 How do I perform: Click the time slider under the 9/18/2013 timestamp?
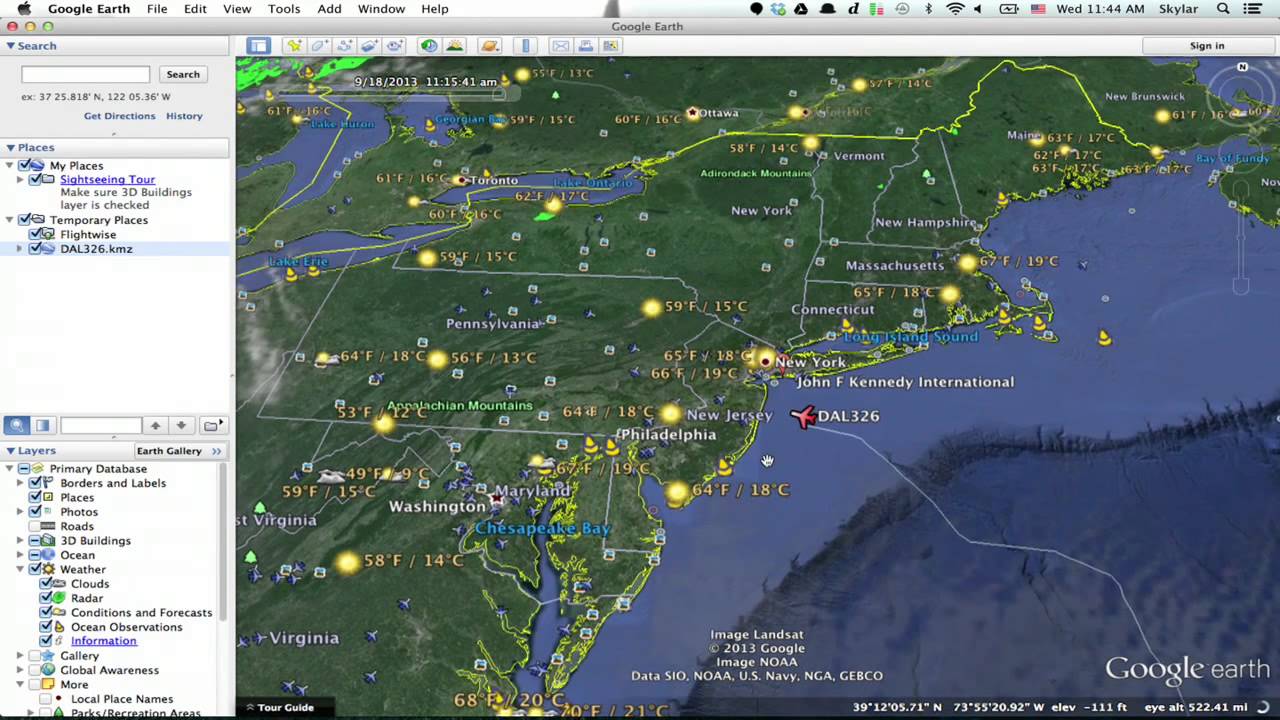(x=393, y=95)
